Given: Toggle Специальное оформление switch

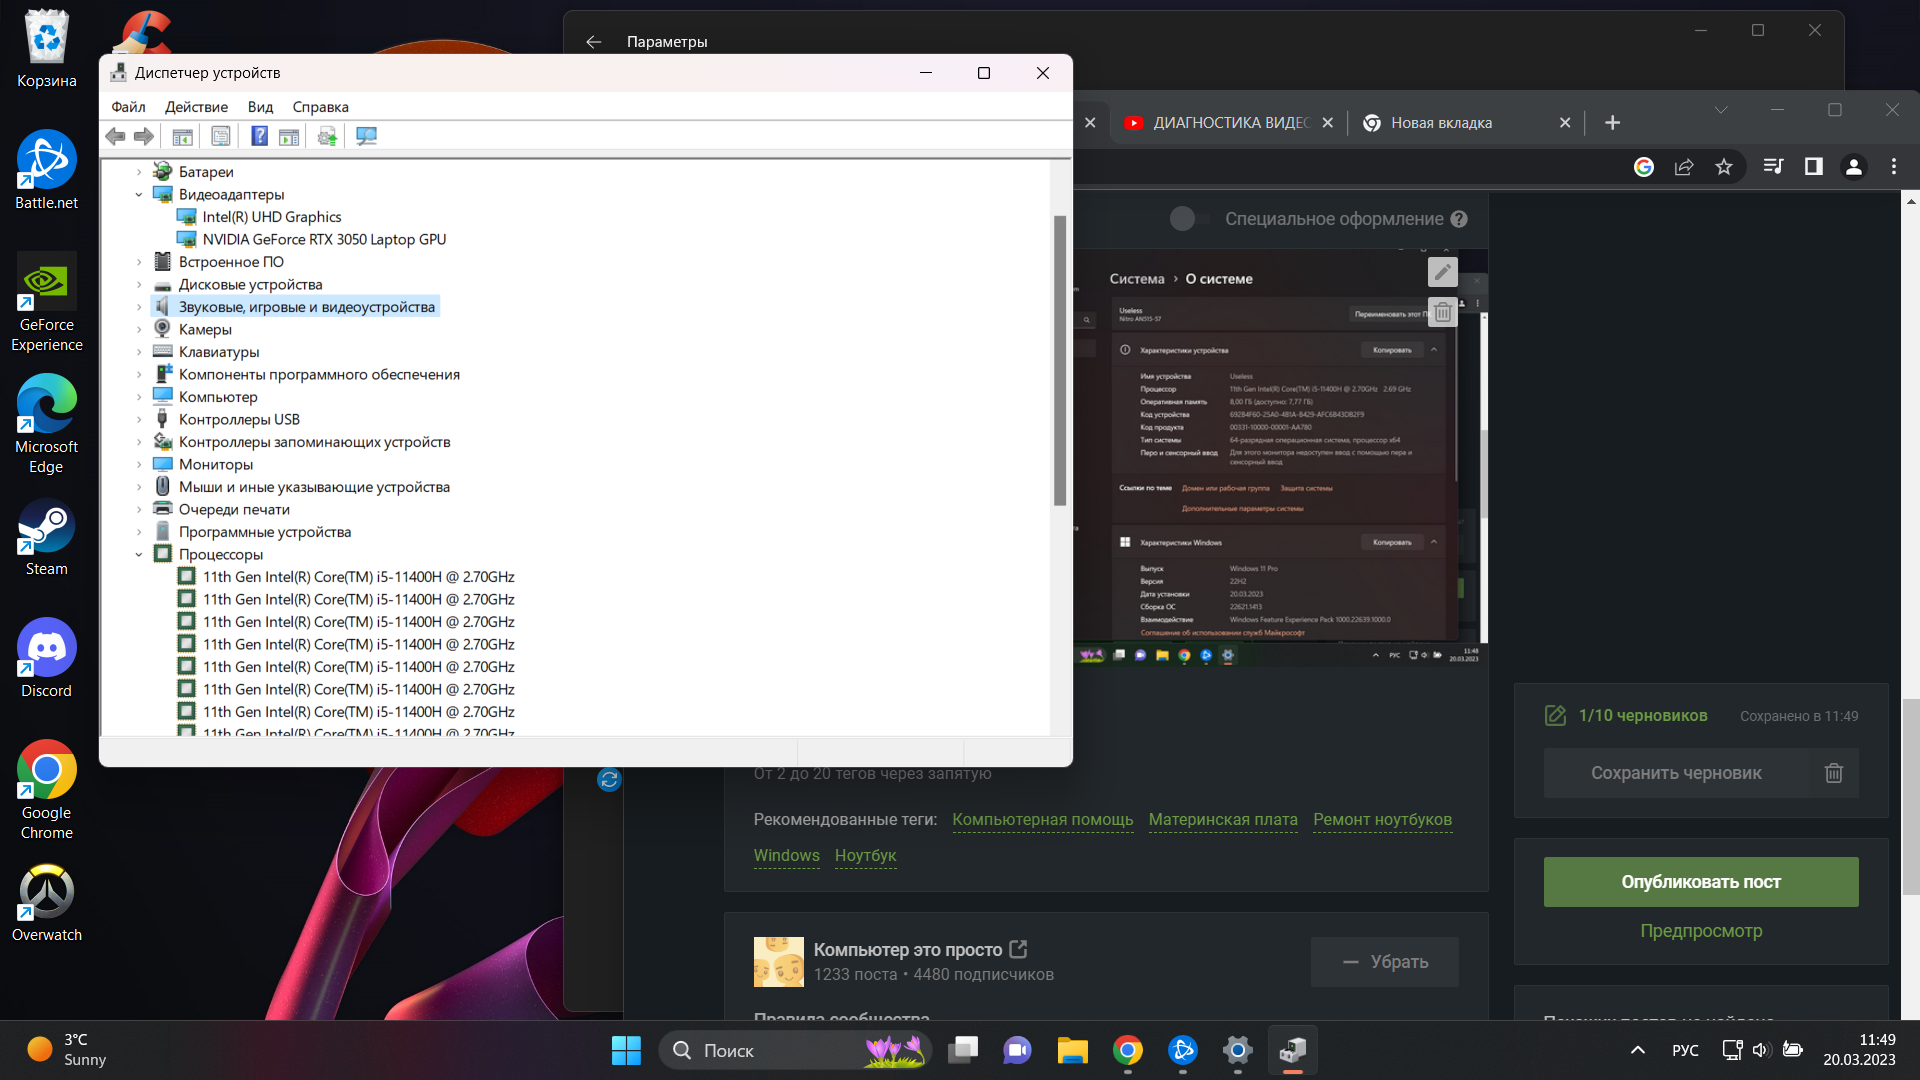Looking at the screenshot, I should (1180, 218).
